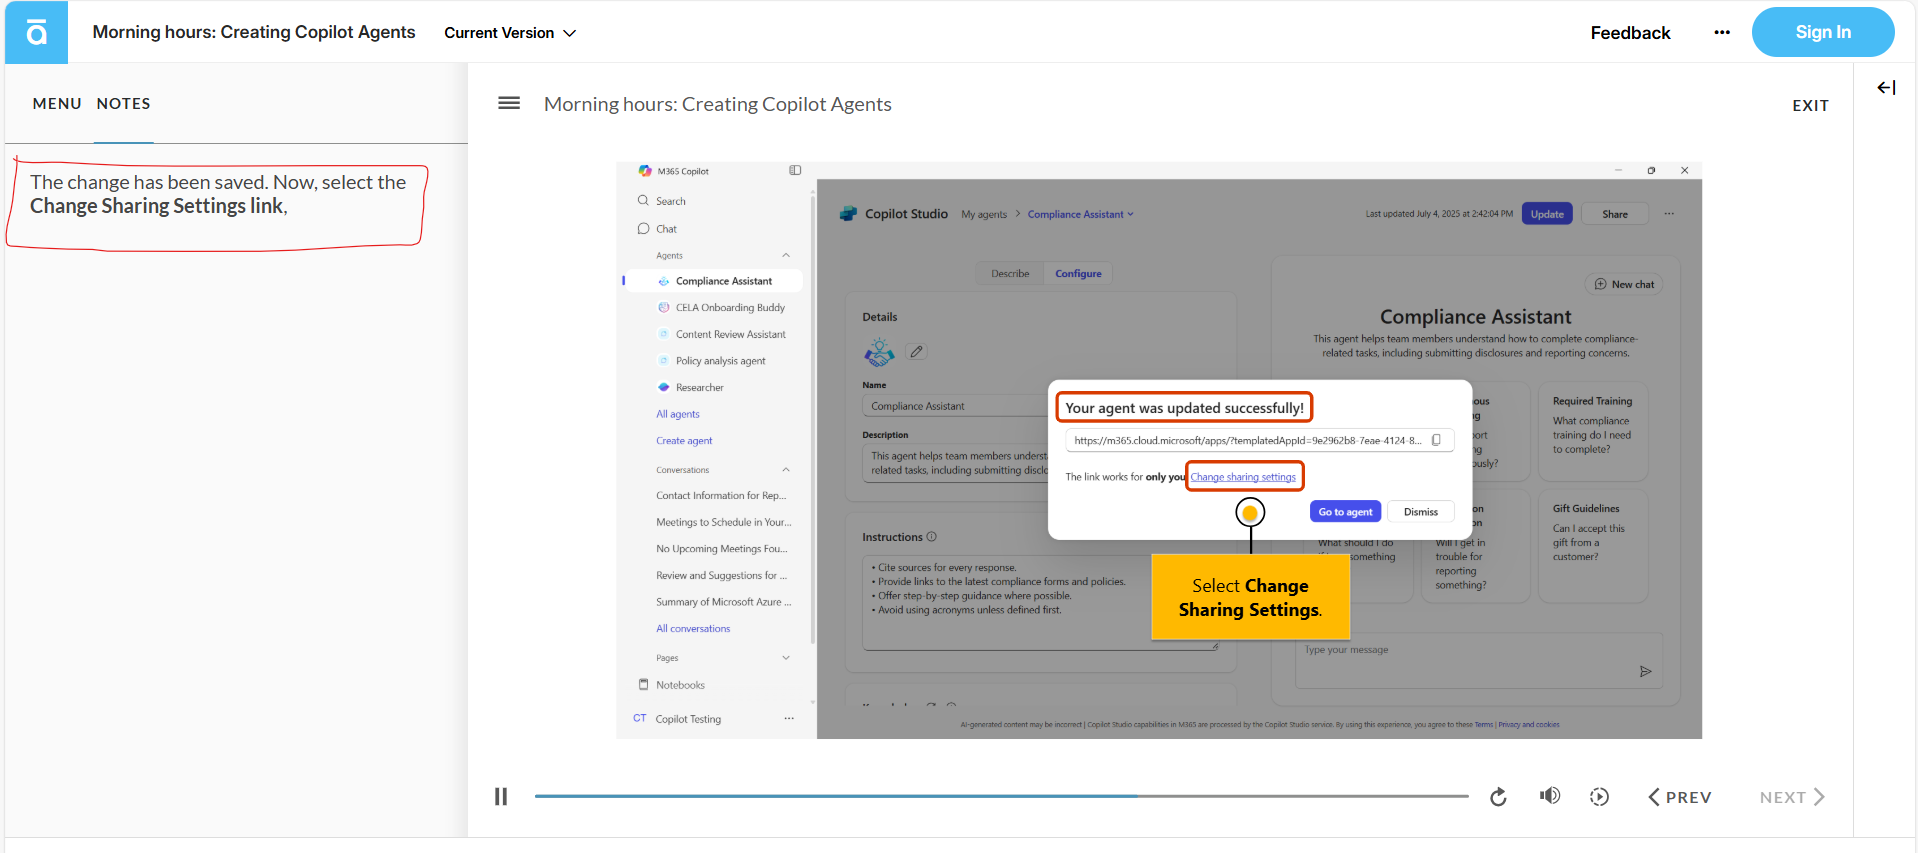Open Contact Information for Rep conversation

click(x=721, y=496)
